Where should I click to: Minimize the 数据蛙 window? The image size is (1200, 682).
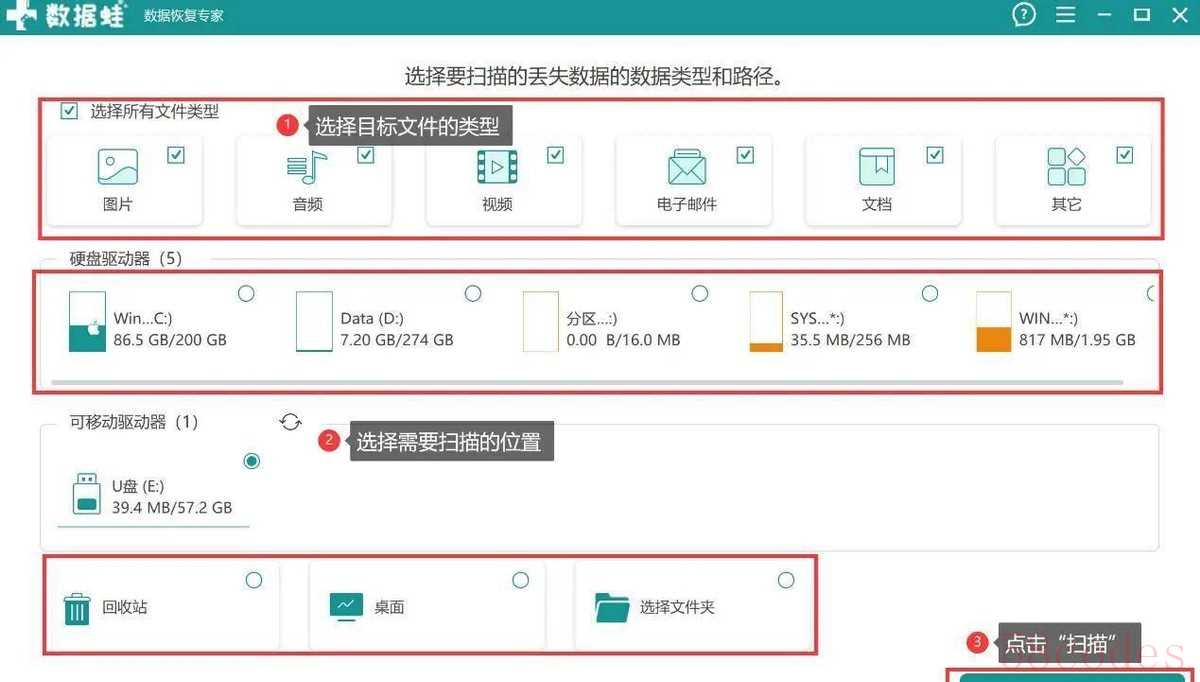point(1104,15)
